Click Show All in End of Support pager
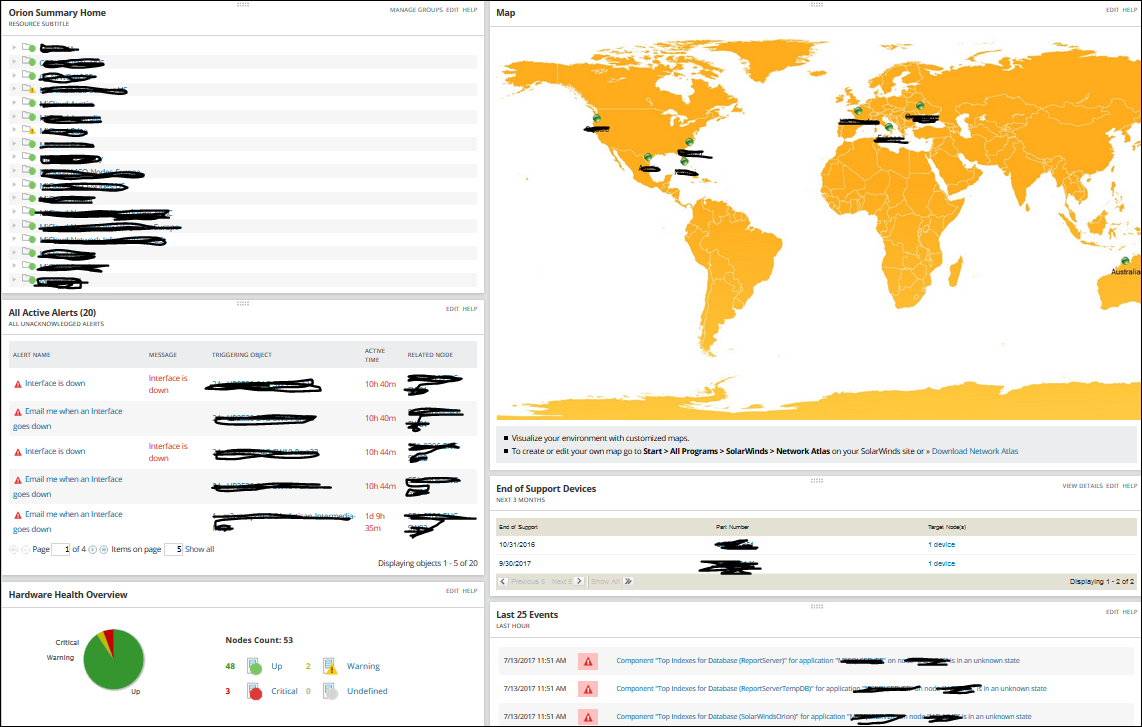This screenshot has height=727, width=1142. 605,581
